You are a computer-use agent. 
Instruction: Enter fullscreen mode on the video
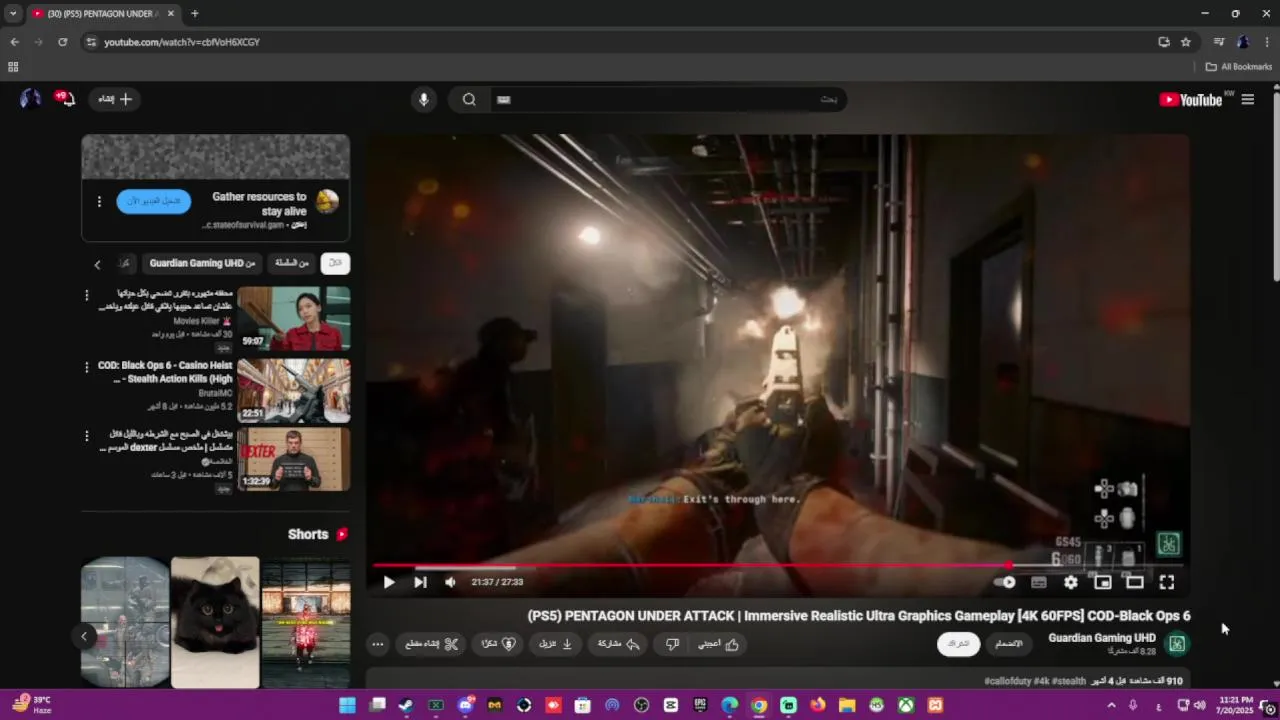pos(1167,582)
